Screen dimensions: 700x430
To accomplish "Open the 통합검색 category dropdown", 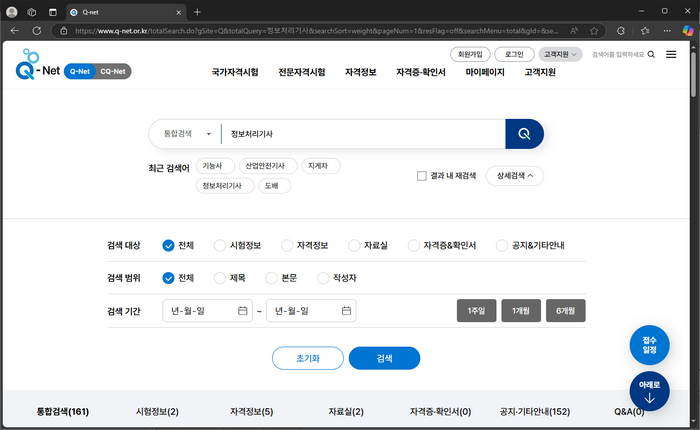I will pyautogui.click(x=188, y=134).
